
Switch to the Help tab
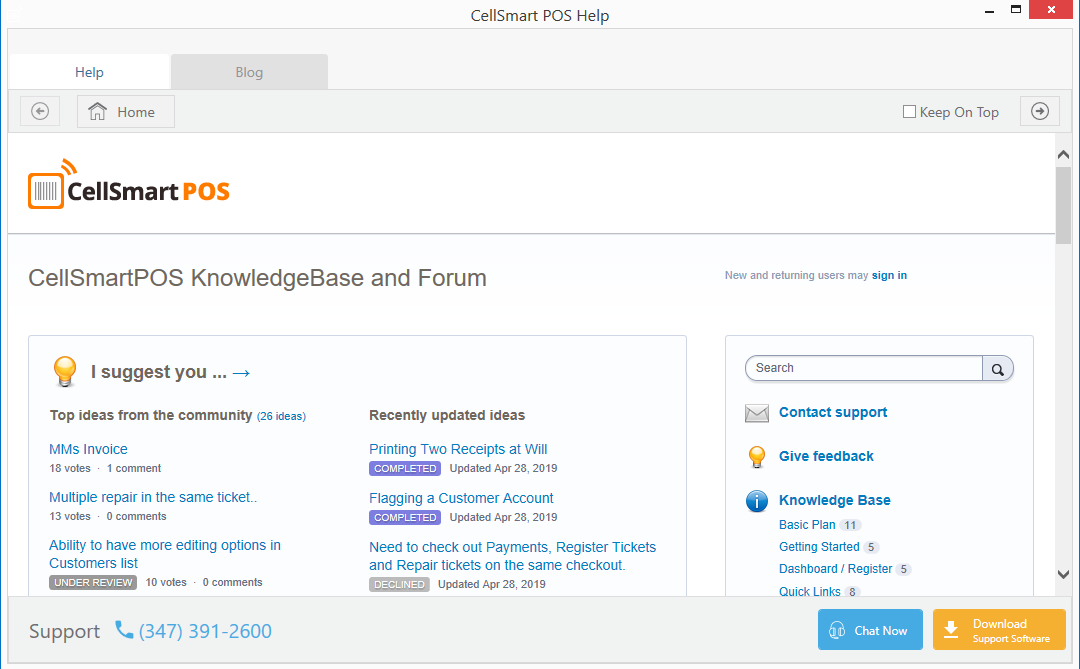point(89,72)
